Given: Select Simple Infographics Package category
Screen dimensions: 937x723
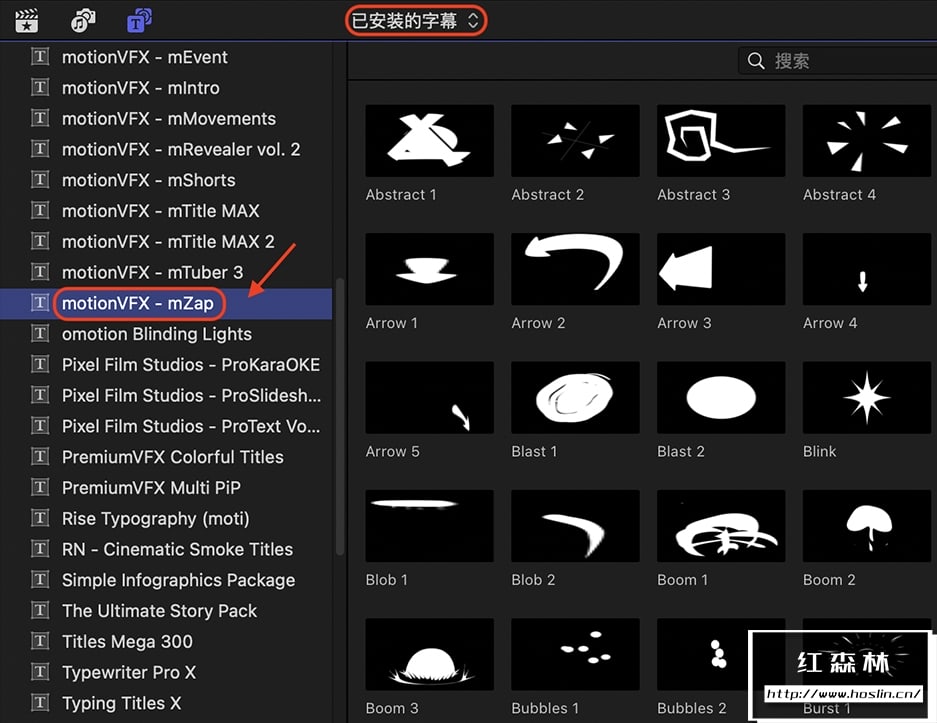Looking at the screenshot, I should pyautogui.click(x=166, y=580).
